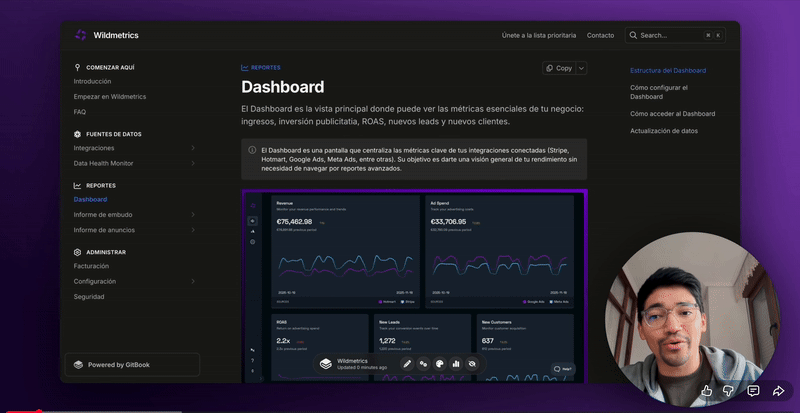The image size is (800, 413).
Task: Click the Dashboard page heading
Action: [283, 87]
